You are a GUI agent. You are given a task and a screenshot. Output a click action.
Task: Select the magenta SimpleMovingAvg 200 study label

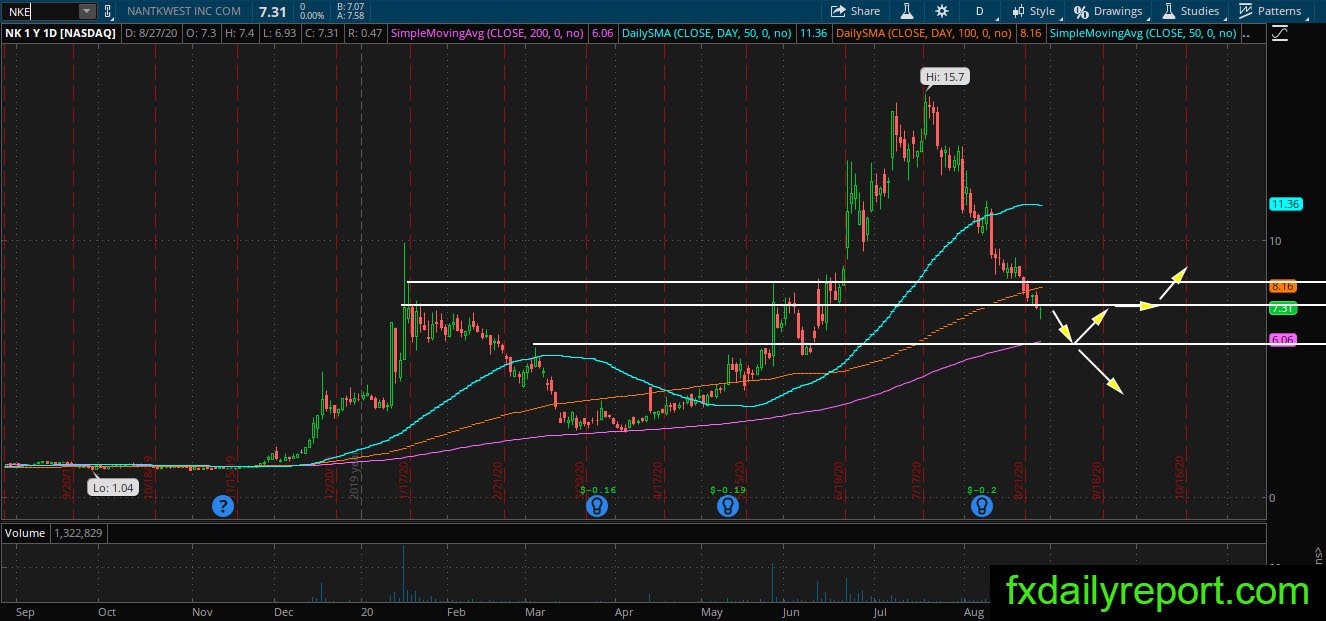pos(489,33)
